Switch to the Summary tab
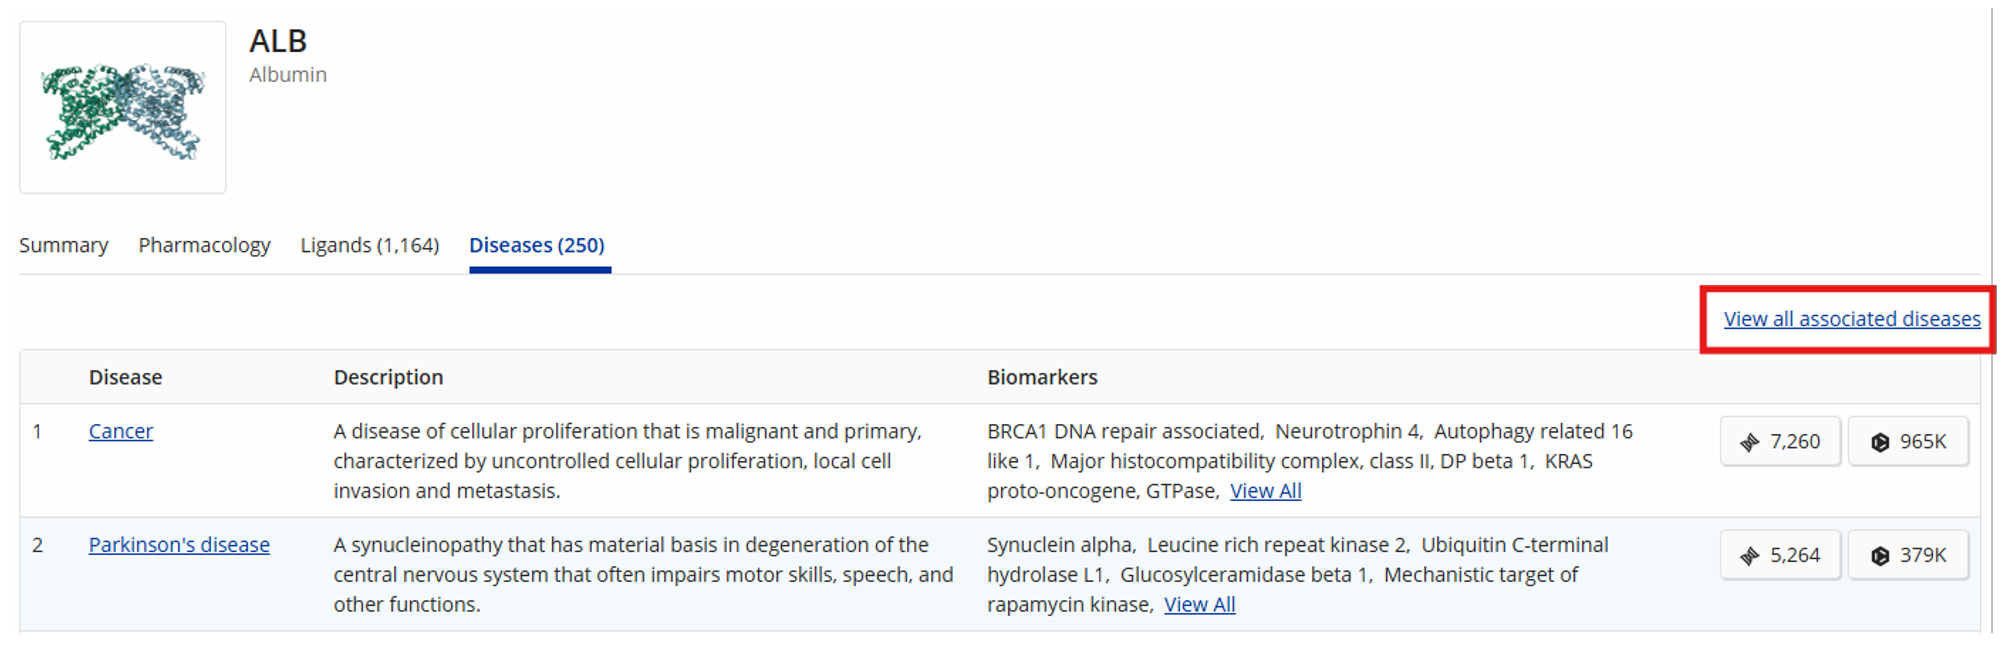 (64, 245)
